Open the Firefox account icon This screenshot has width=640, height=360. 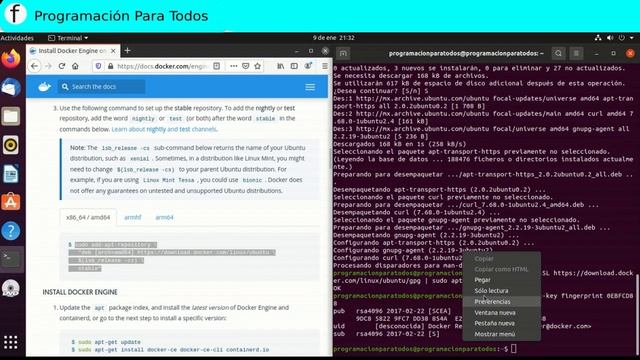pos(309,66)
